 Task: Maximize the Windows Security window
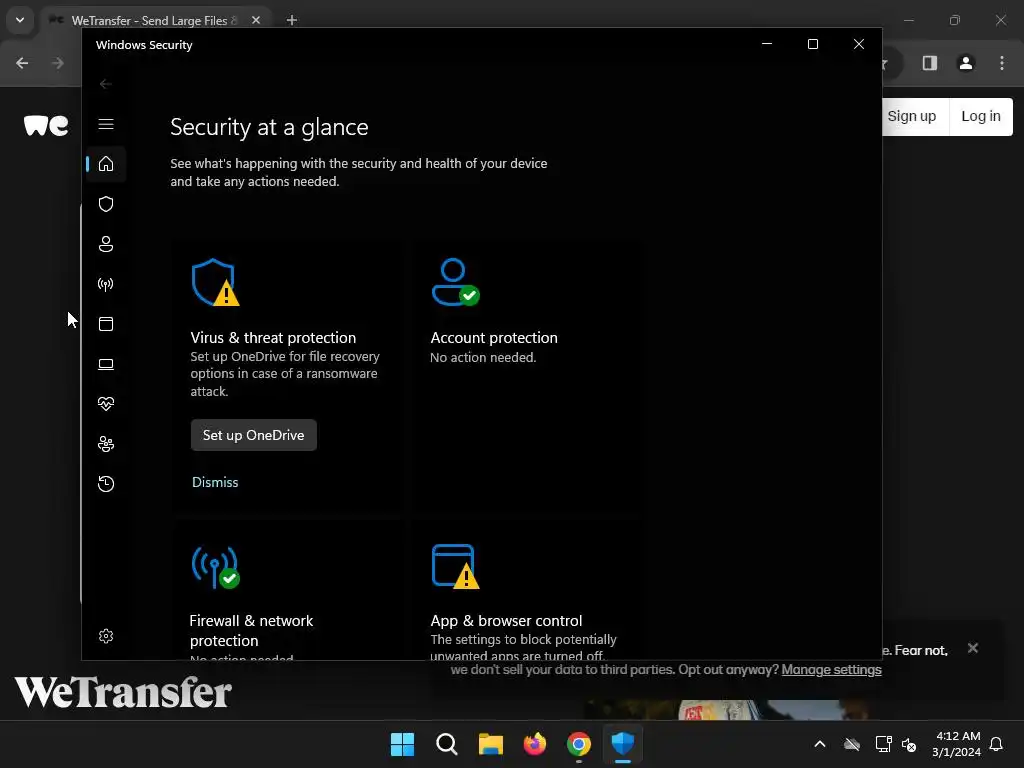pyautogui.click(x=813, y=44)
